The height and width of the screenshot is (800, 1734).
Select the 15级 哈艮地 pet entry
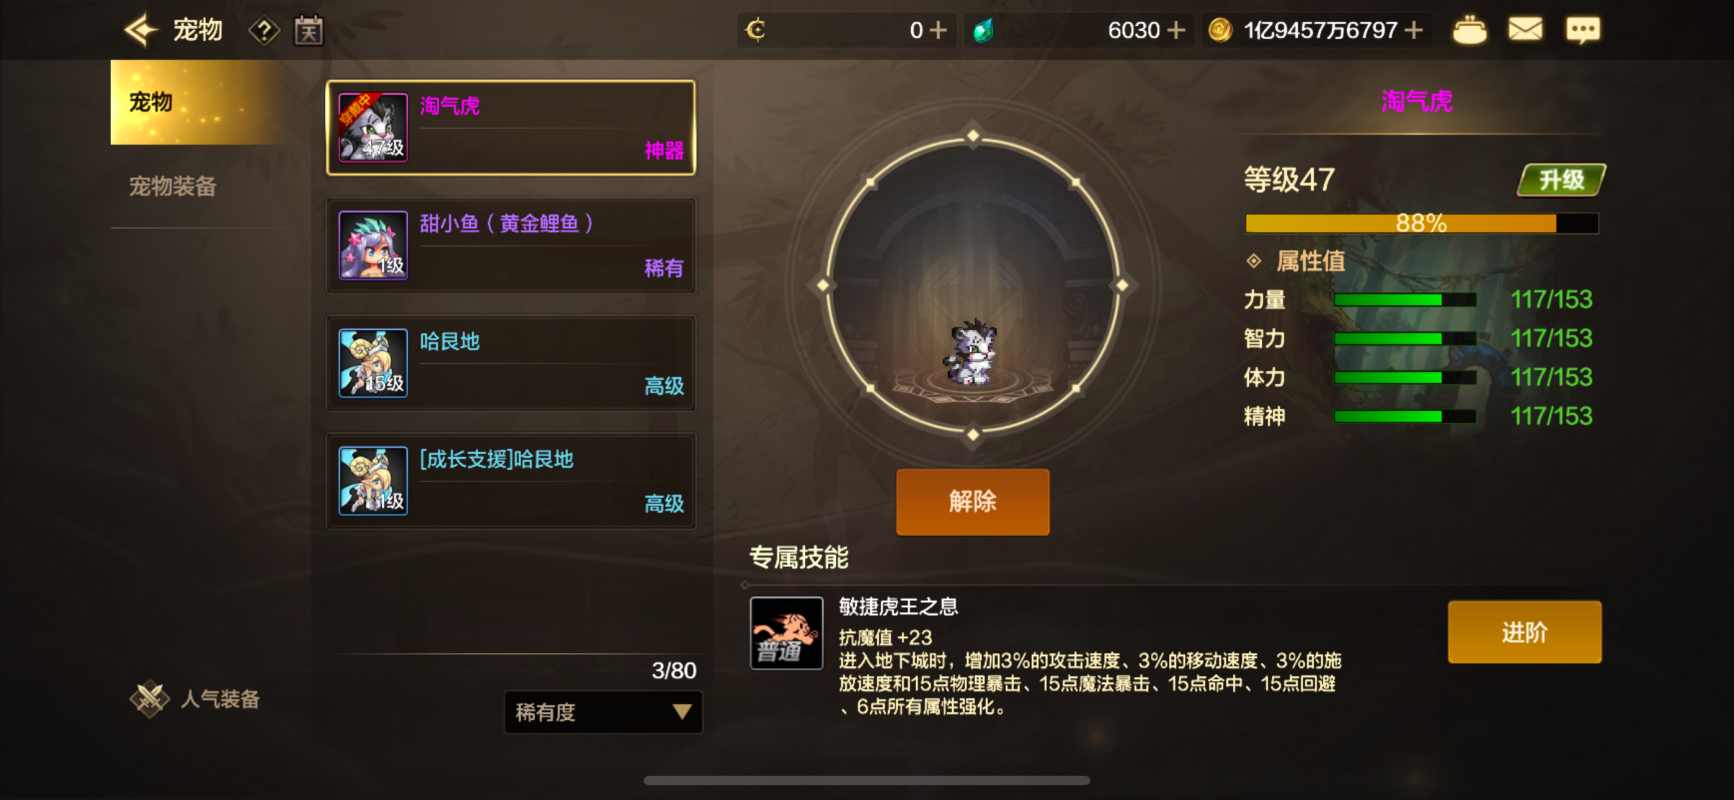511,363
